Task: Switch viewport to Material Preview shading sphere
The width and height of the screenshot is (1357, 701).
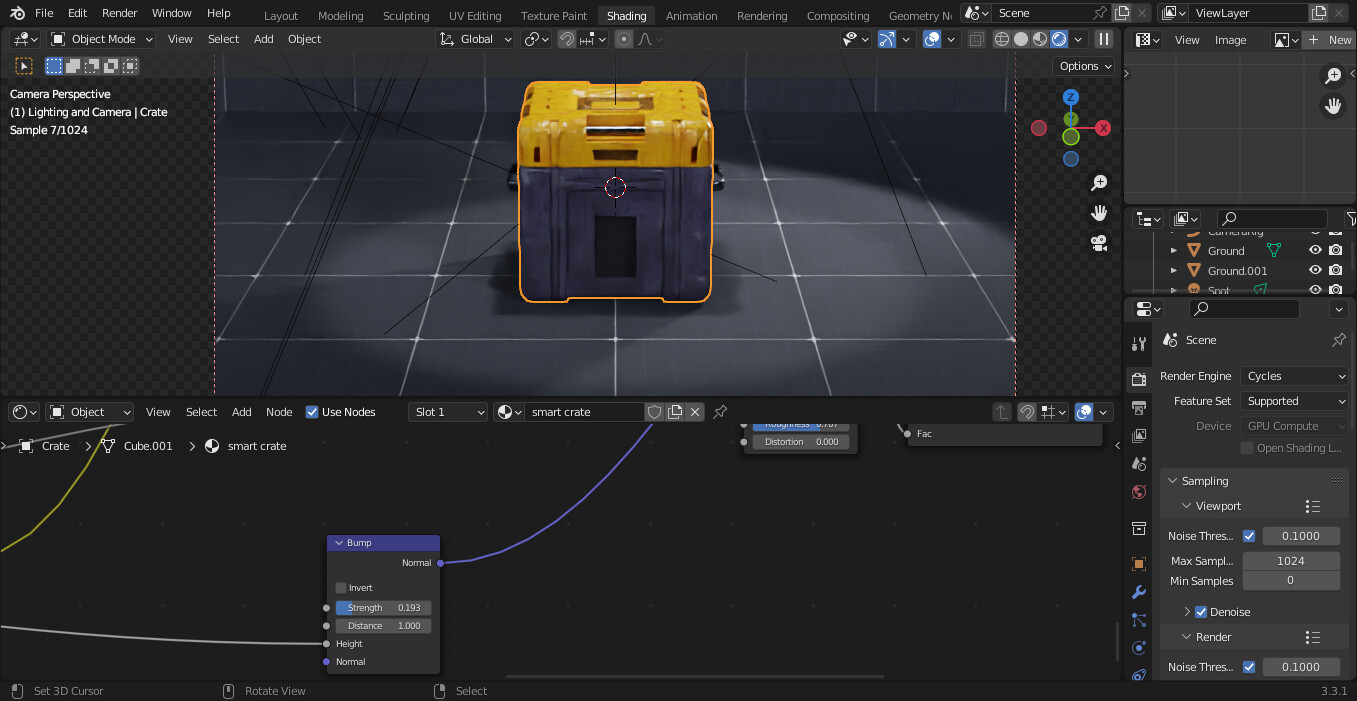Action: coord(1039,38)
